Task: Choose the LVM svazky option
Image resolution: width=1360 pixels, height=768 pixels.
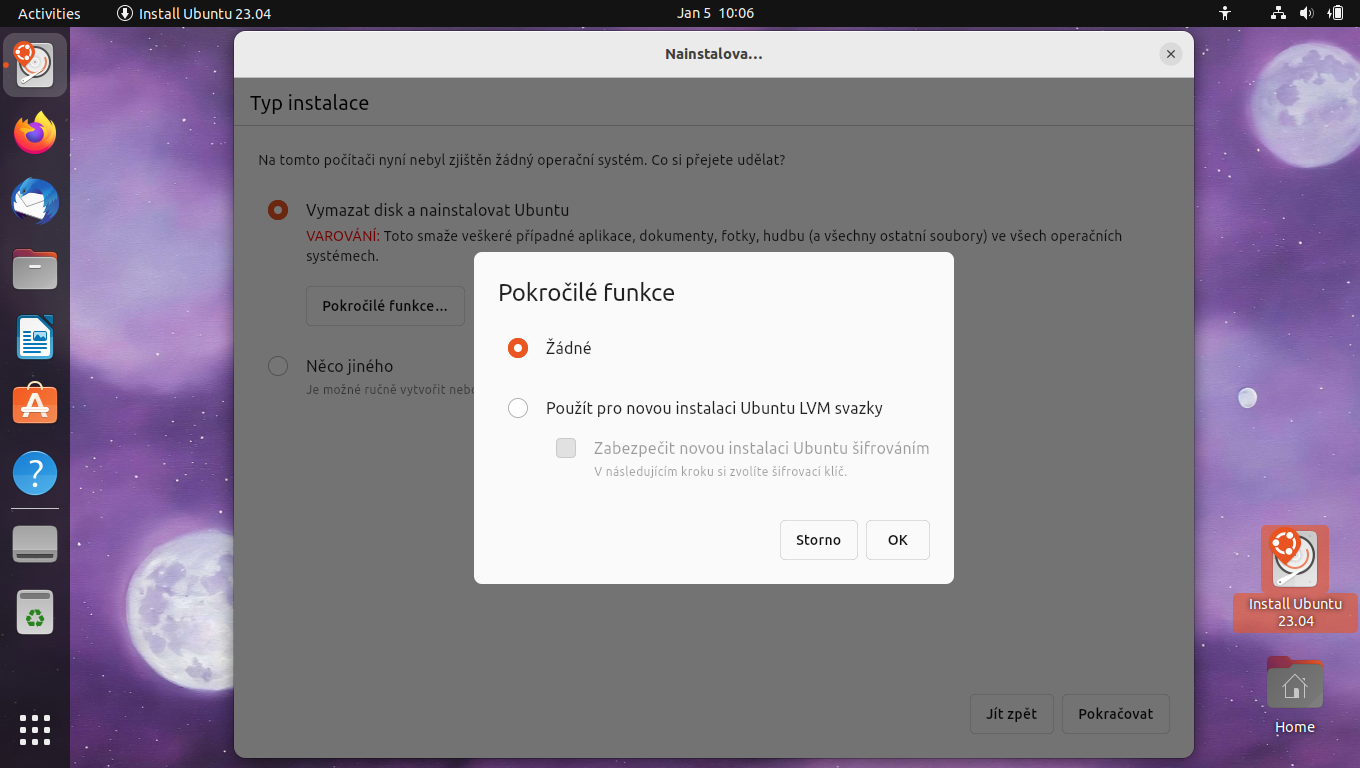Action: 518,408
